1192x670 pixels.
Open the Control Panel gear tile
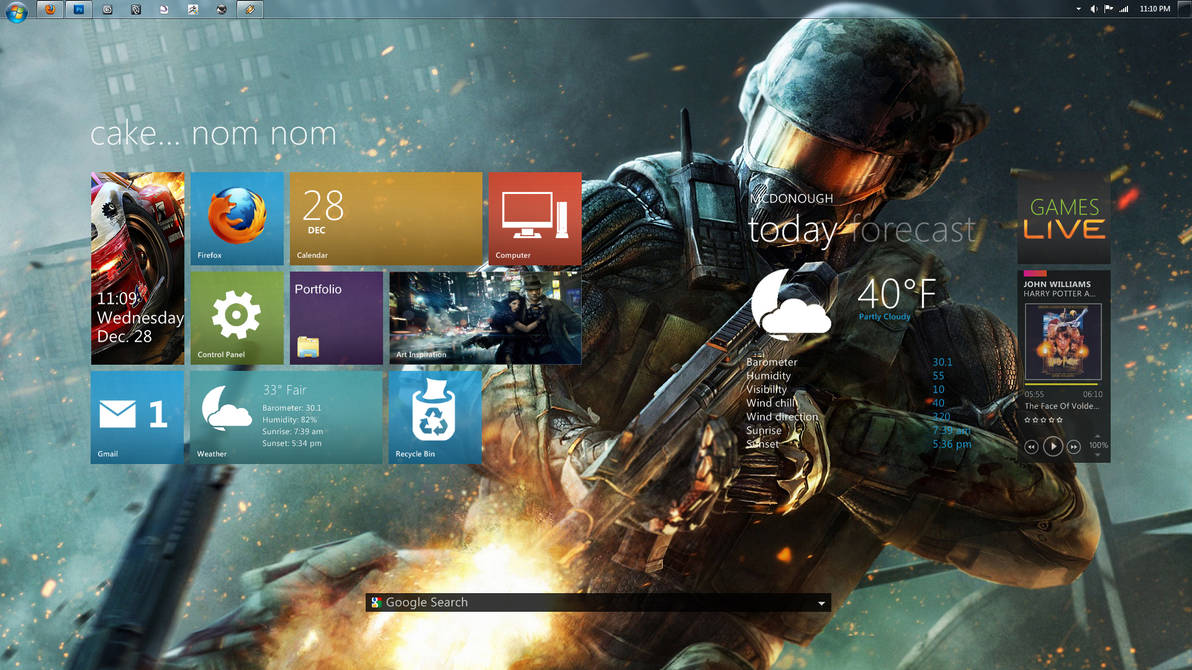237,315
